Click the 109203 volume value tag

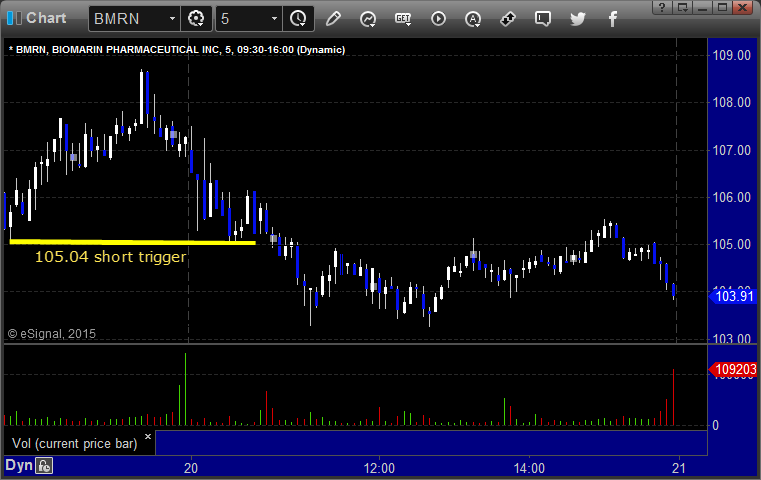(x=734, y=369)
